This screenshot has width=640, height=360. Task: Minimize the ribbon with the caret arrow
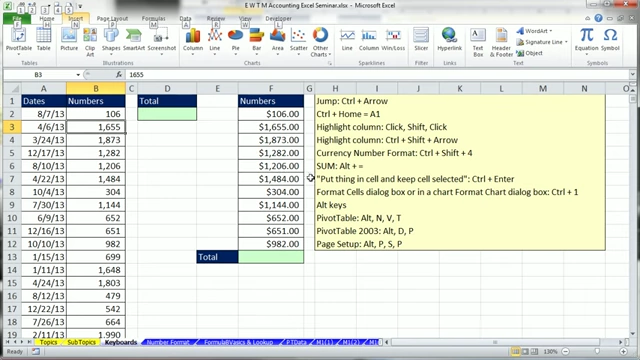click(x=587, y=18)
